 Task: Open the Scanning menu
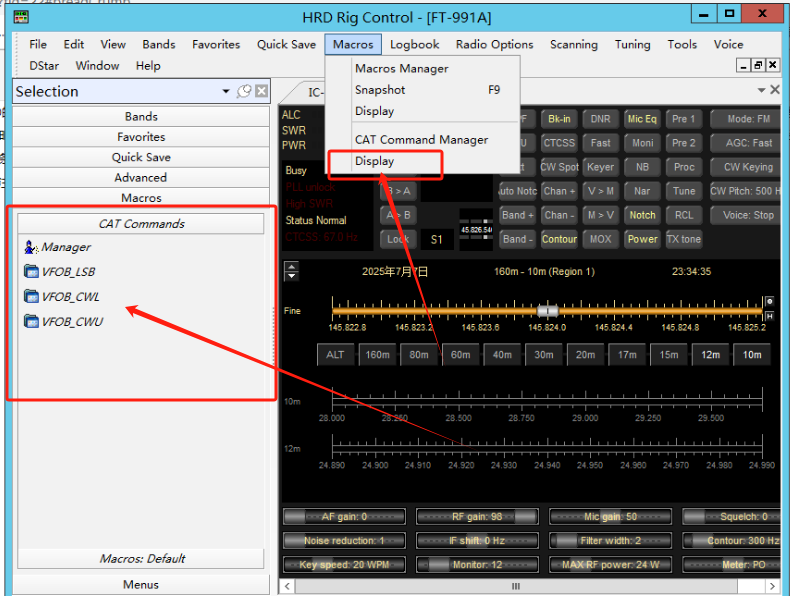[574, 44]
